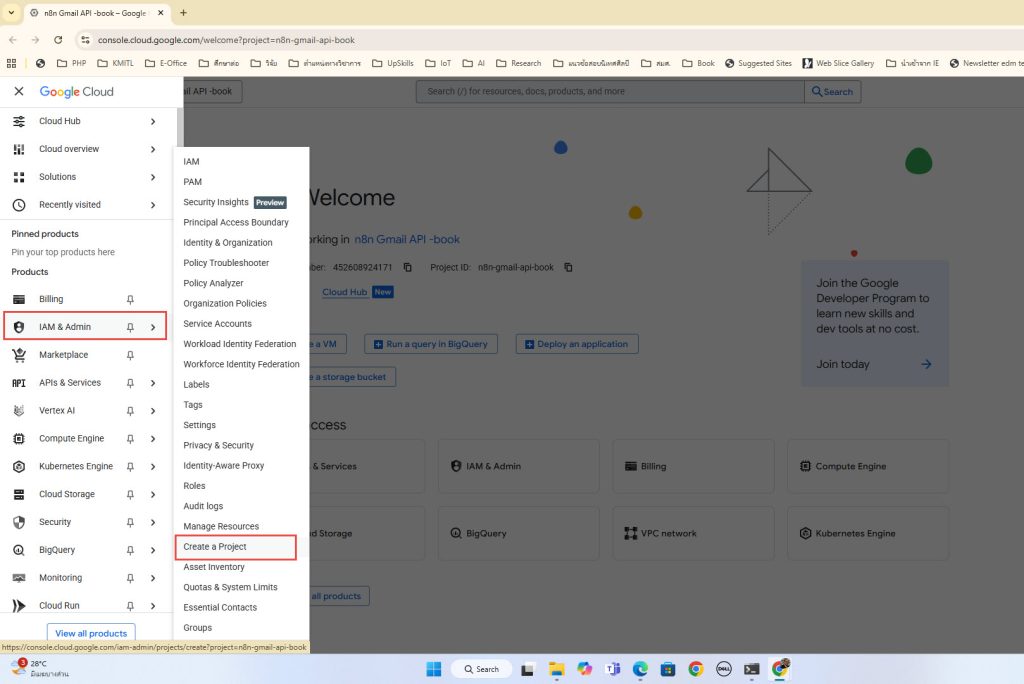Click the search resources input field
The width and height of the screenshot is (1024, 684).
tap(610, 91)
